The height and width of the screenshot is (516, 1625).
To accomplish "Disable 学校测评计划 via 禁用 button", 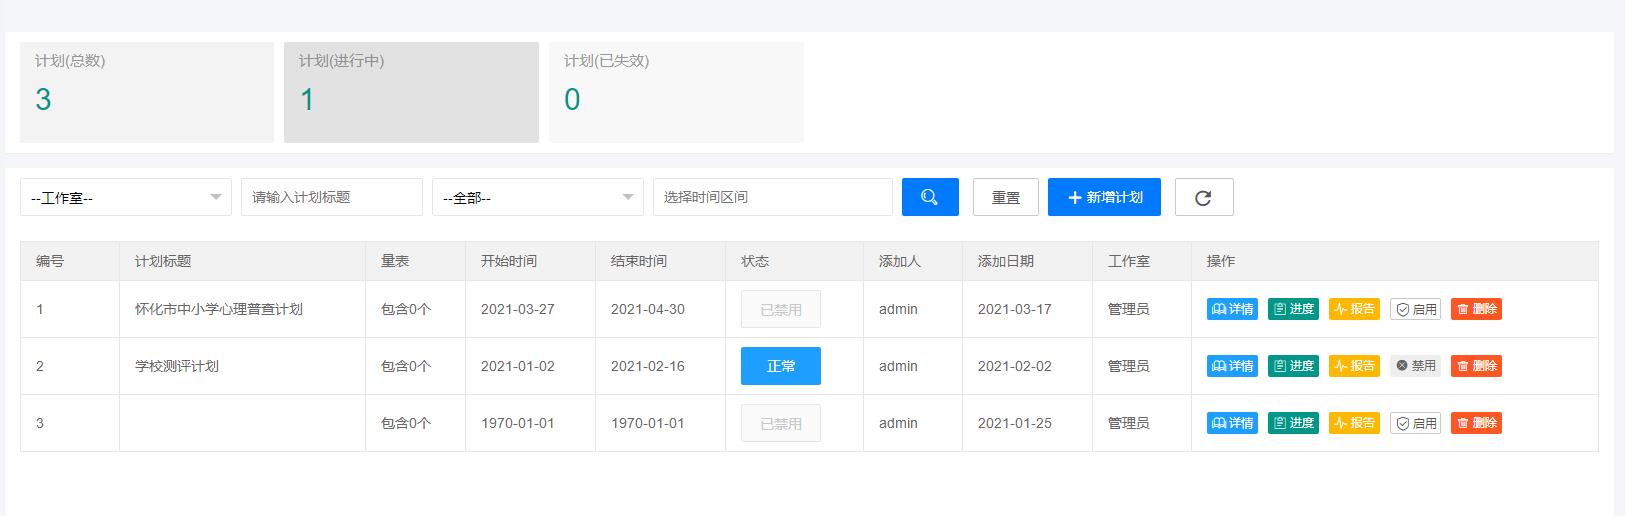I will click(1415, 366).
